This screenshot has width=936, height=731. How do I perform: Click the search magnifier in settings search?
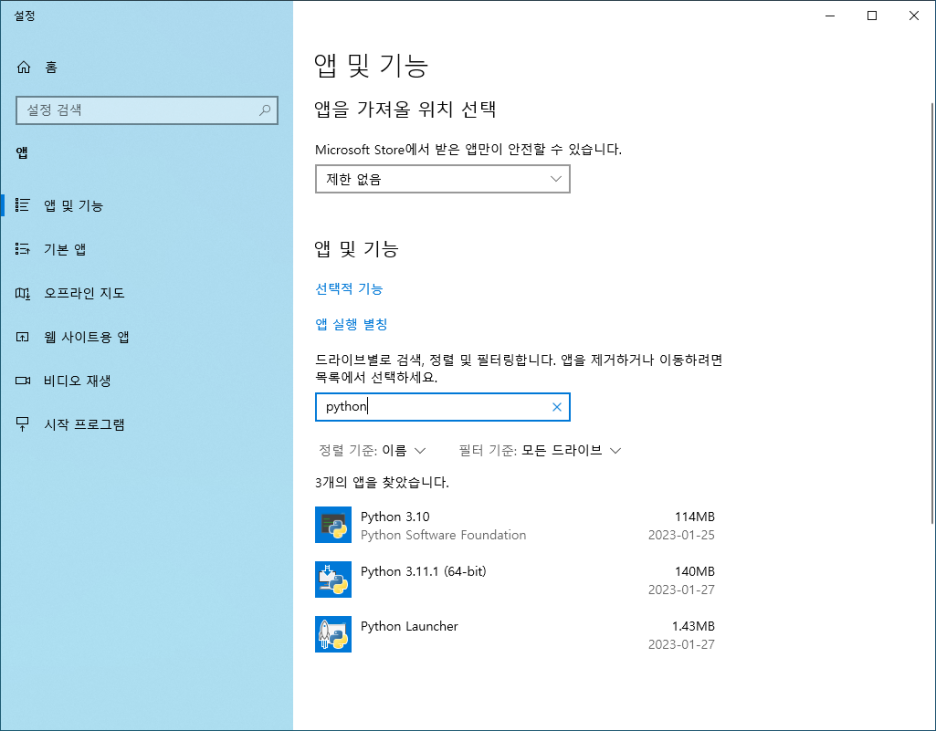(264, 110)
